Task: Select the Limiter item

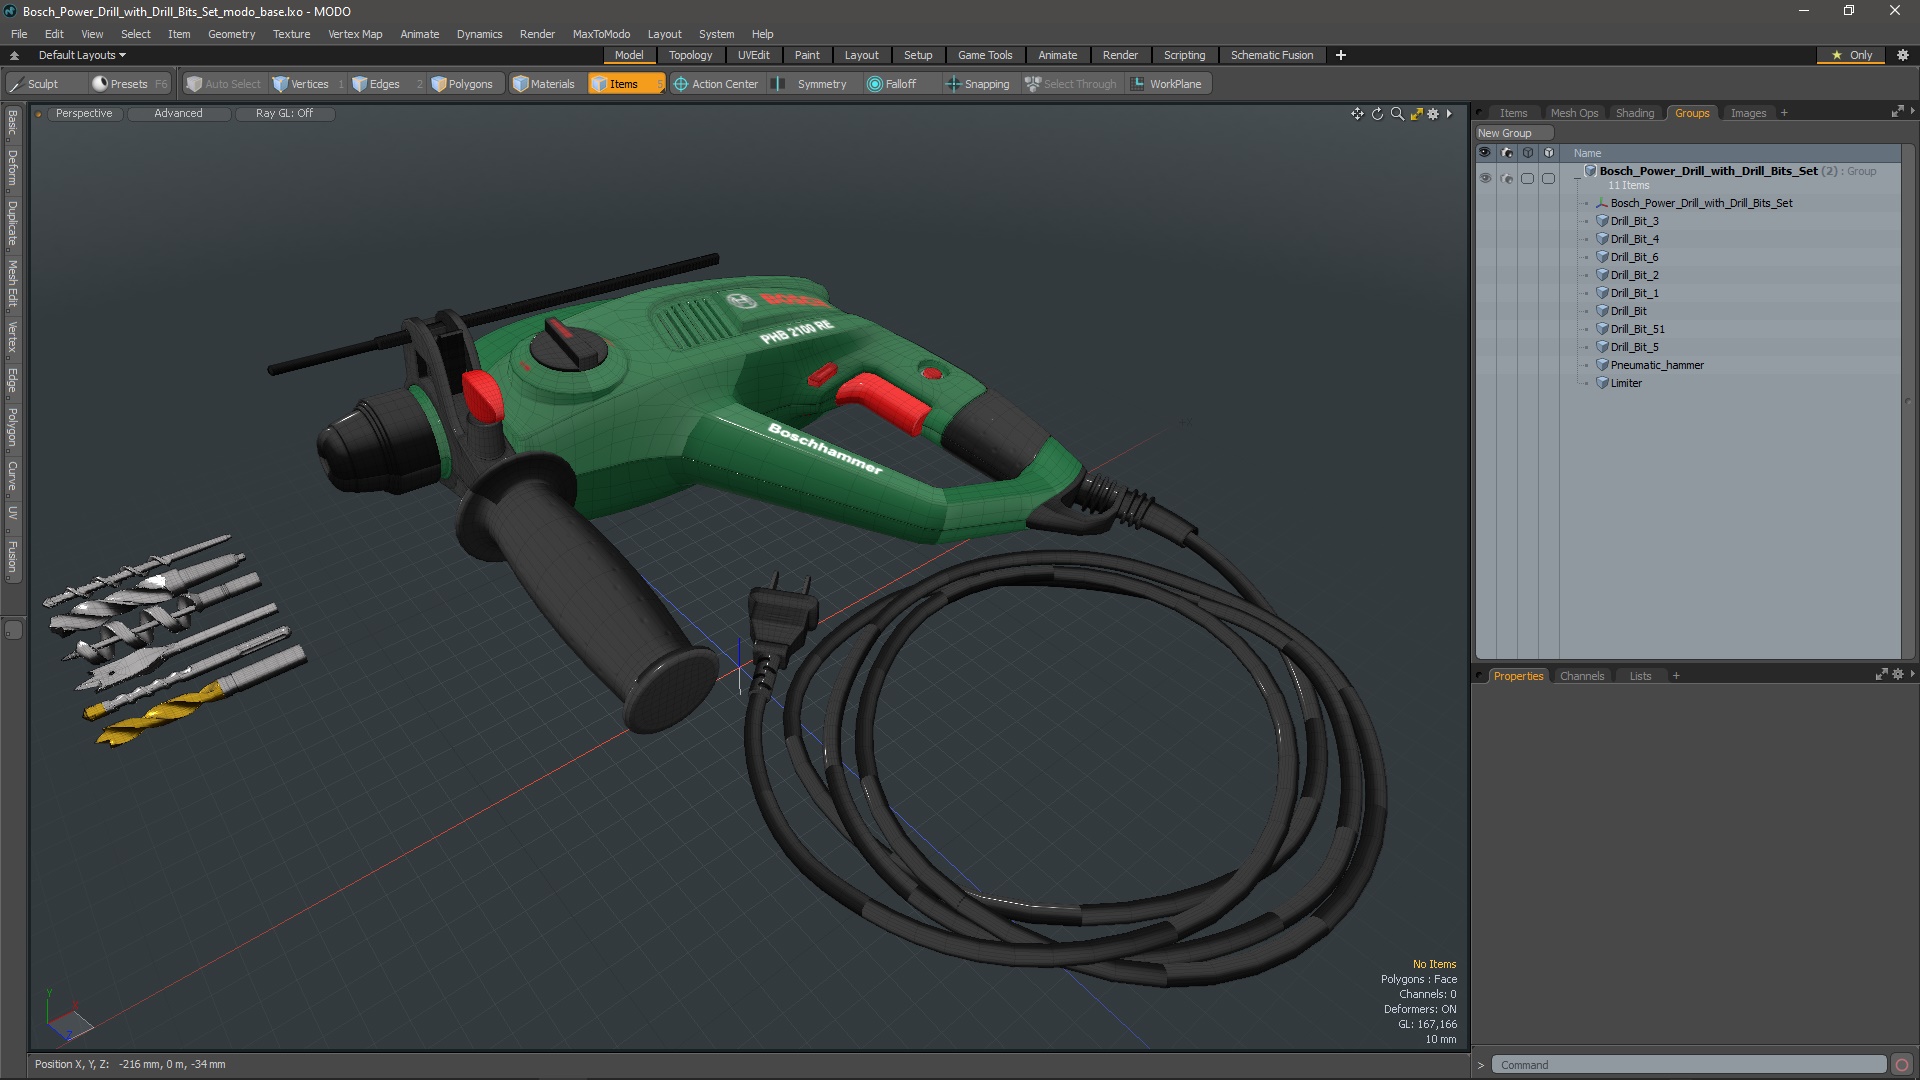Action: pyautogui.click(x=1626, y=383)
